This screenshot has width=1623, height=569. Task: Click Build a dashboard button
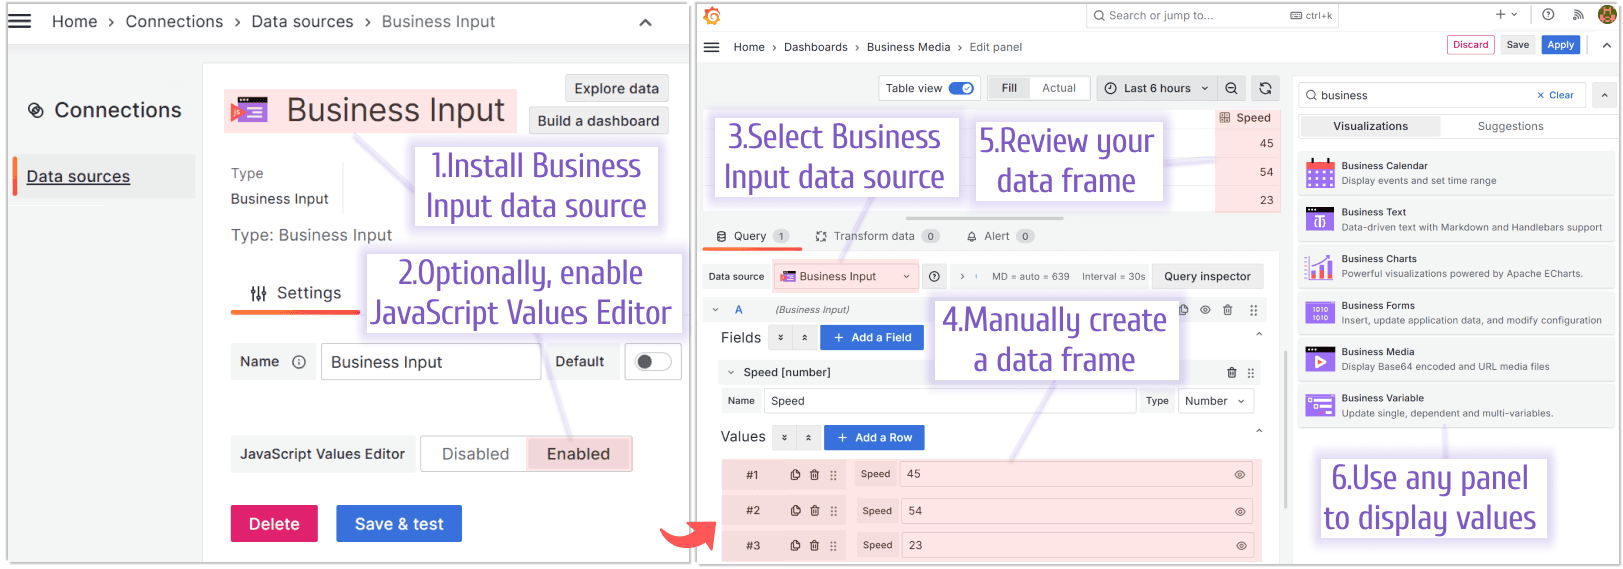click(x=598, y=120)
